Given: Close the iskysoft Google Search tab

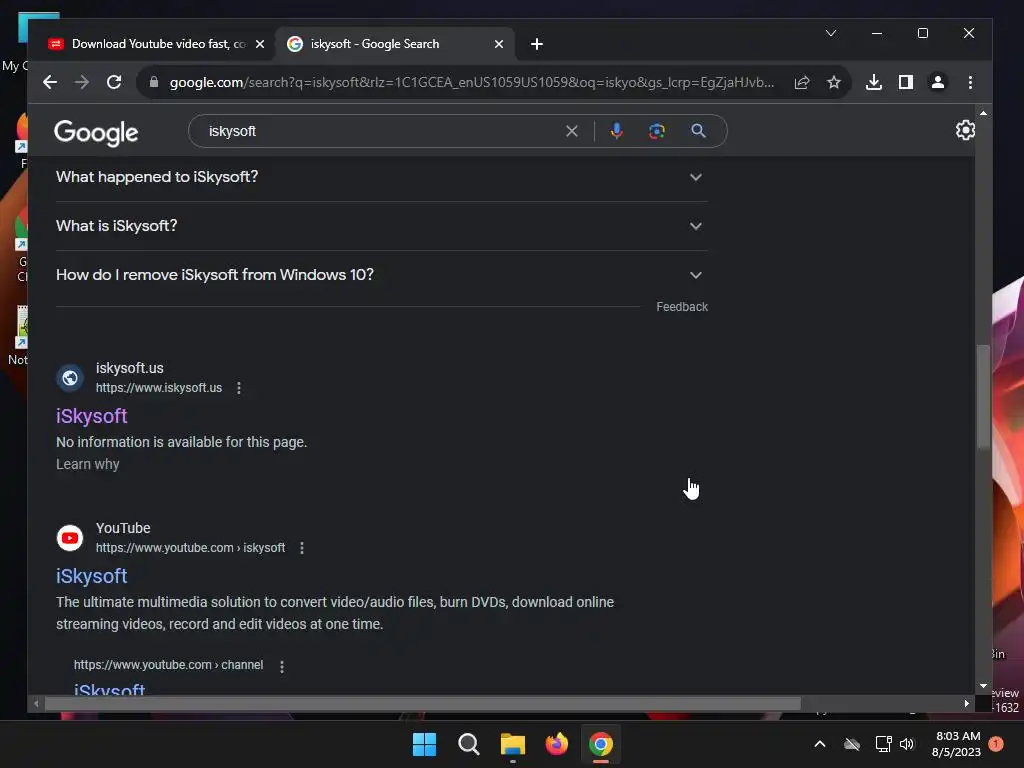Looking at the screenshot, I should [499, 44].
